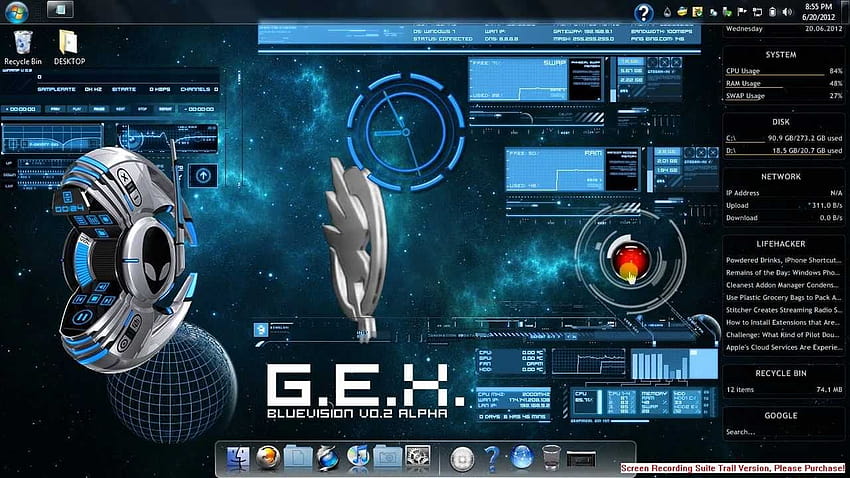Click the next-track button on the alien player
The width and height of the screenshot is (850, 478).
pos(107,300)
